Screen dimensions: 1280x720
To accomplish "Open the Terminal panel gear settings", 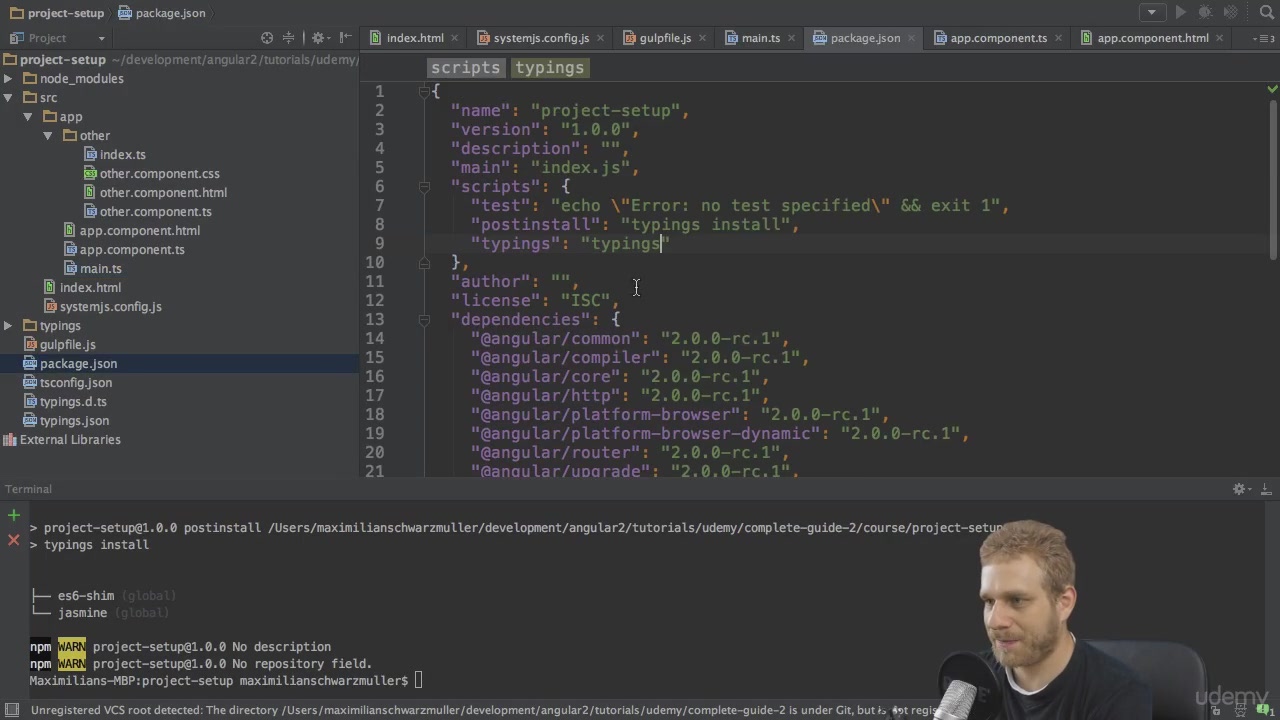I will click(x=1240, y=489).
